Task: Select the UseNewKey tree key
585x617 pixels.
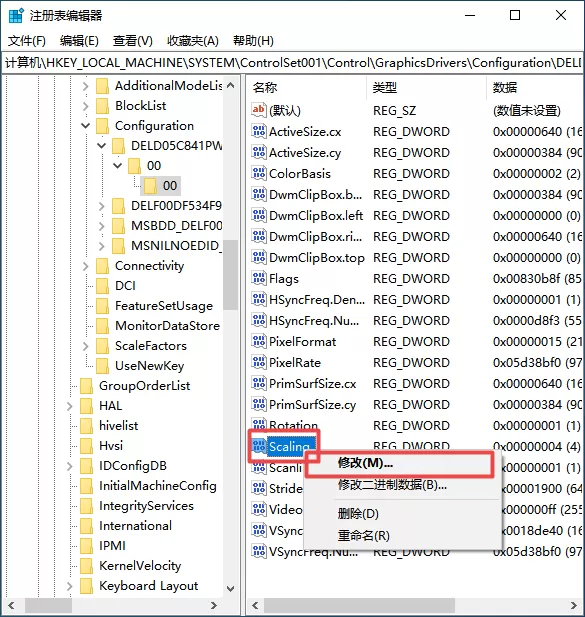Action: [149, 366]
